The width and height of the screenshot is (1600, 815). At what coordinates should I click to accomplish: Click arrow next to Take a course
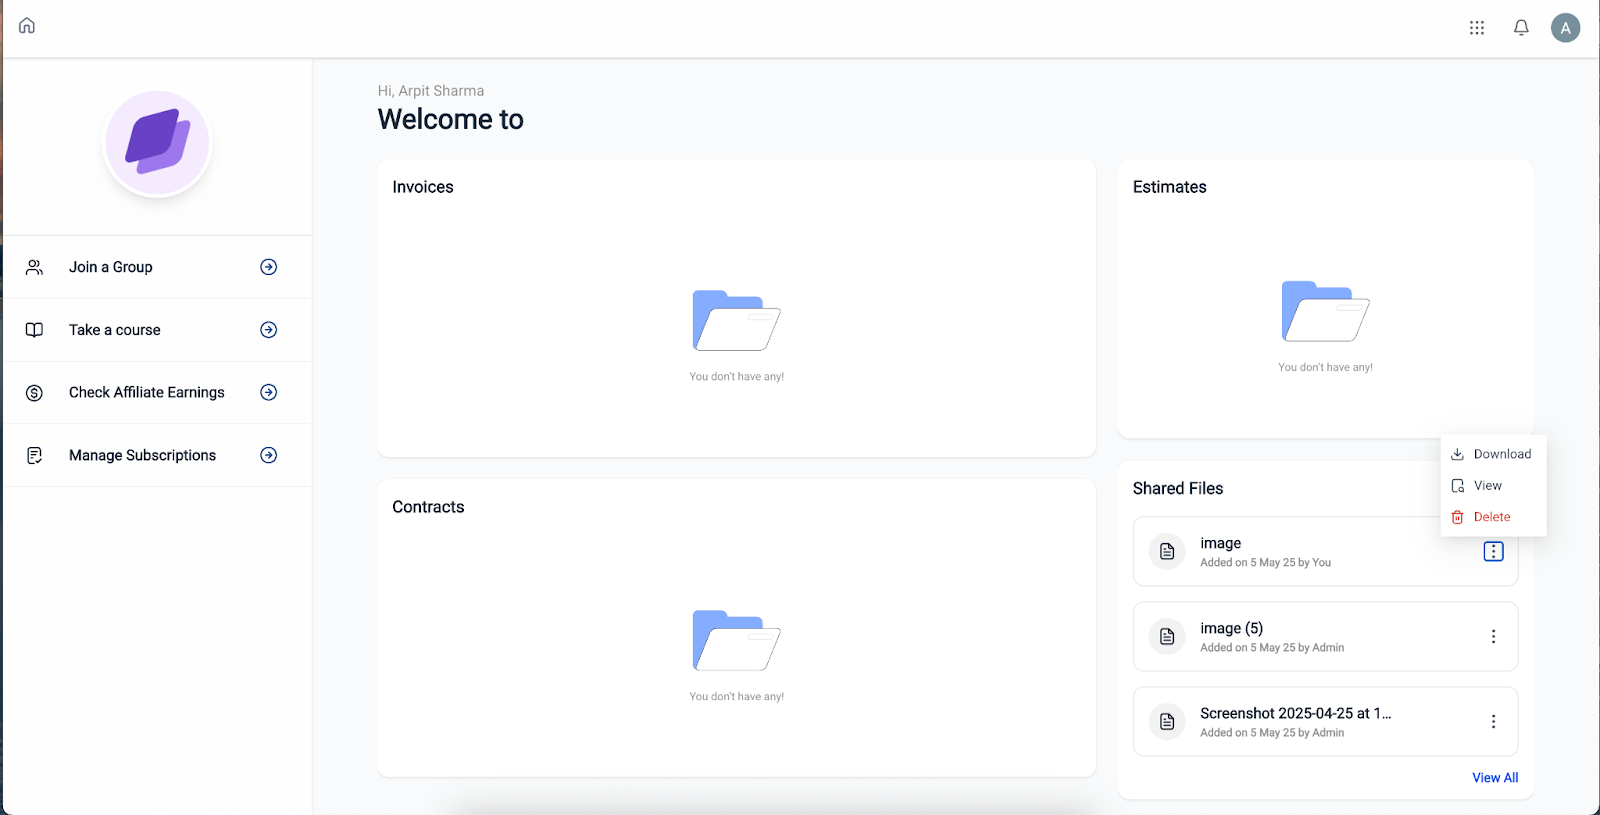pyautogui.click(x=269, y=330)
